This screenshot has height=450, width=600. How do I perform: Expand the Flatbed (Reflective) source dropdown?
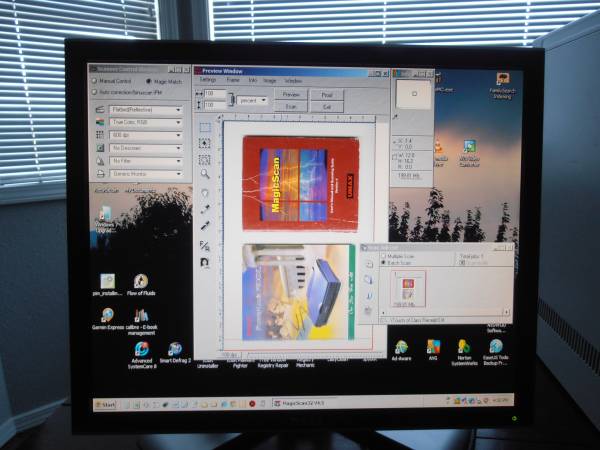145,109
